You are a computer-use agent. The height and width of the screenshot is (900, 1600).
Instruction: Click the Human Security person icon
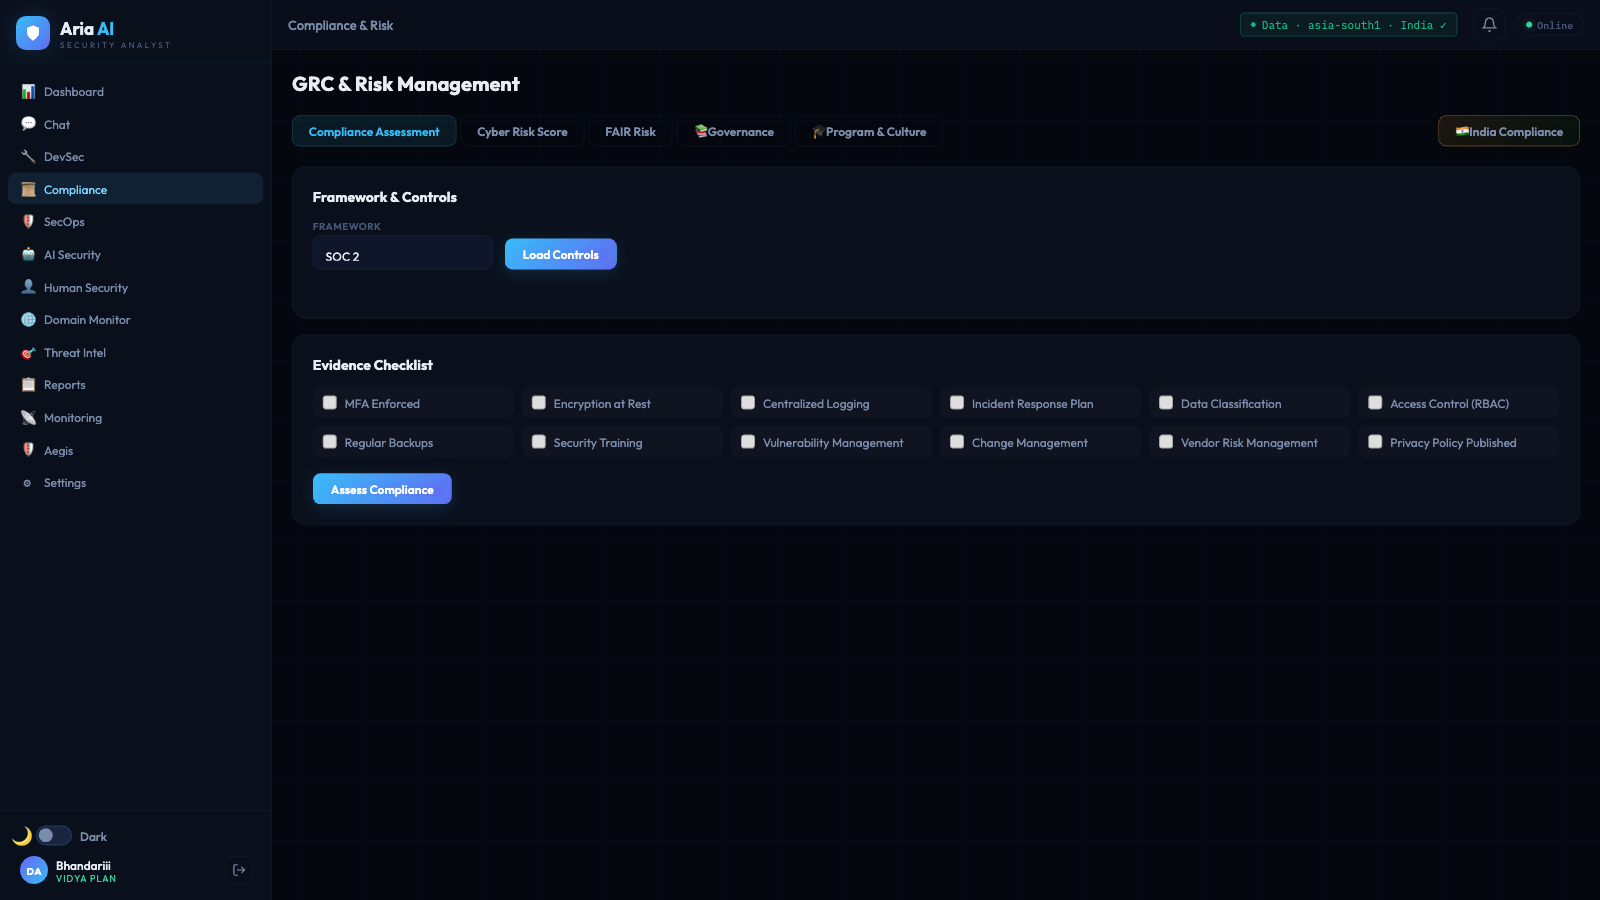click(28, 287)
